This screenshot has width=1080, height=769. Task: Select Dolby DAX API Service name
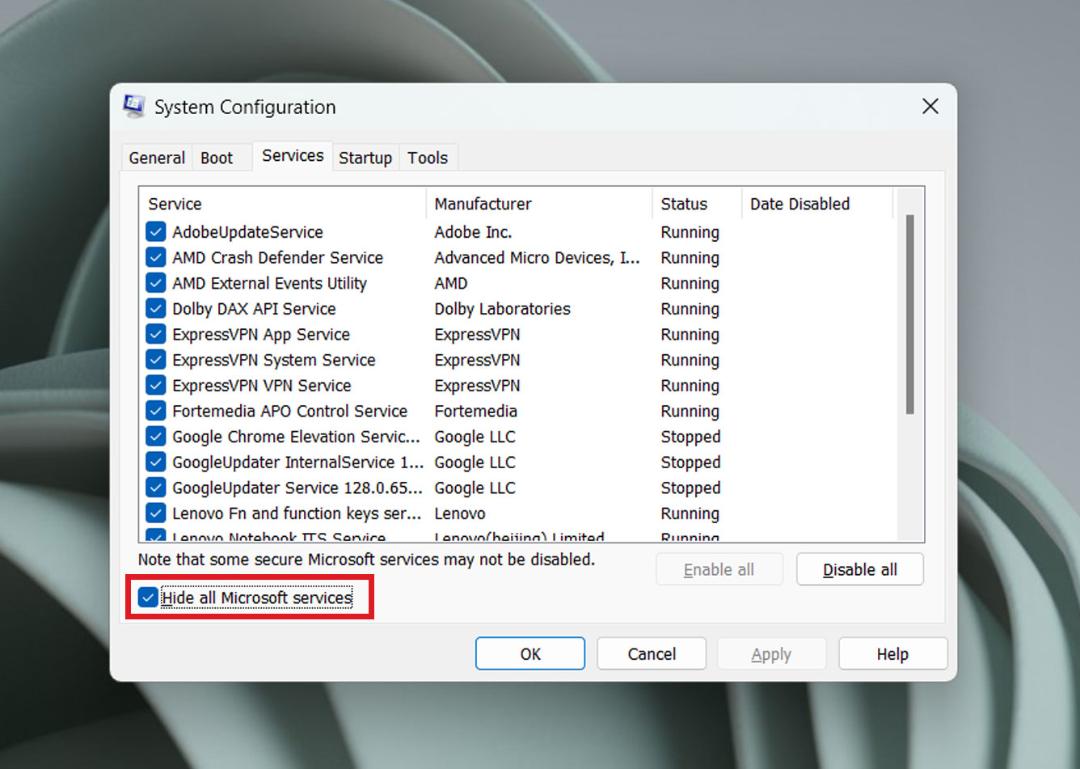click(254, 309)
